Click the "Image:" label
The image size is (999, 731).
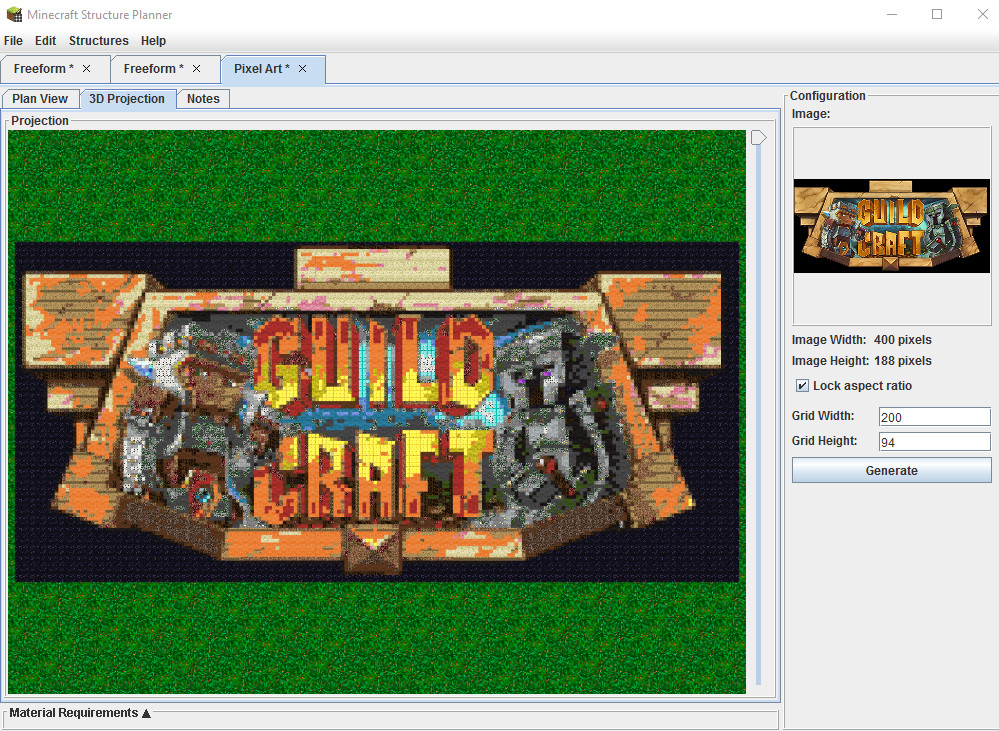pyautogui.click(x=810, y=113)
